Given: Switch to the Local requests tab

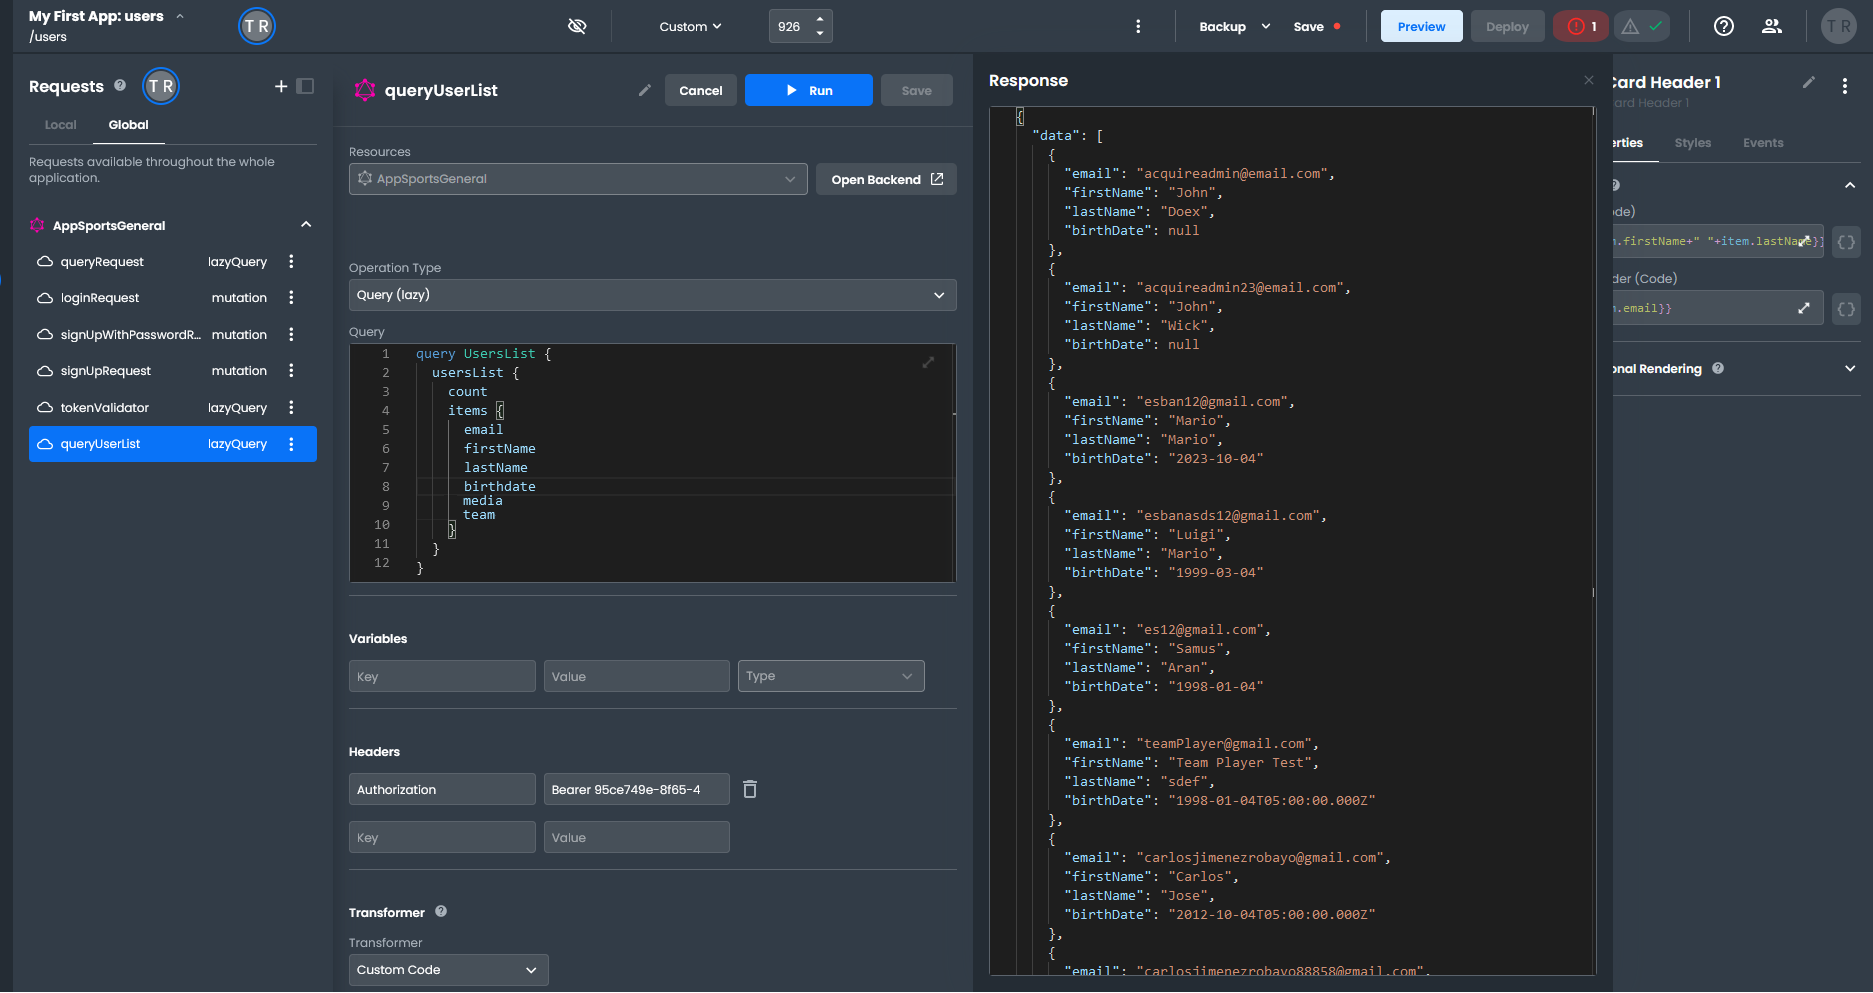Looking at the screenshot, I should (60, 125).
